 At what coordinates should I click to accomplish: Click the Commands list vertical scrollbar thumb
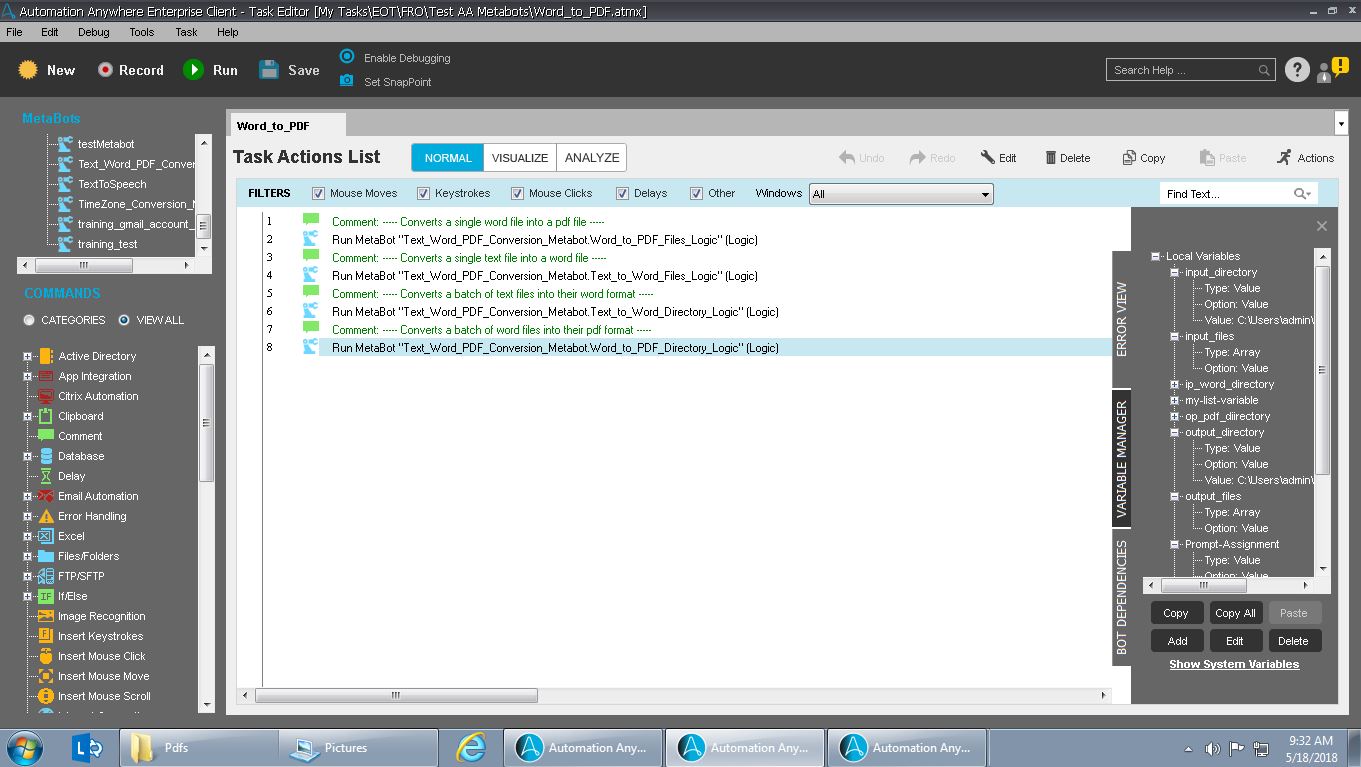(207, 422)
